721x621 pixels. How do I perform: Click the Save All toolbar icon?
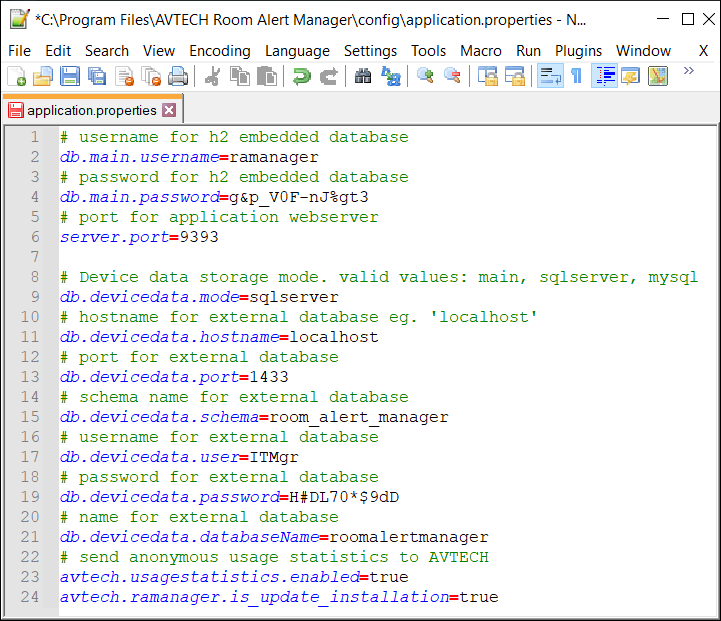(97, 76)
